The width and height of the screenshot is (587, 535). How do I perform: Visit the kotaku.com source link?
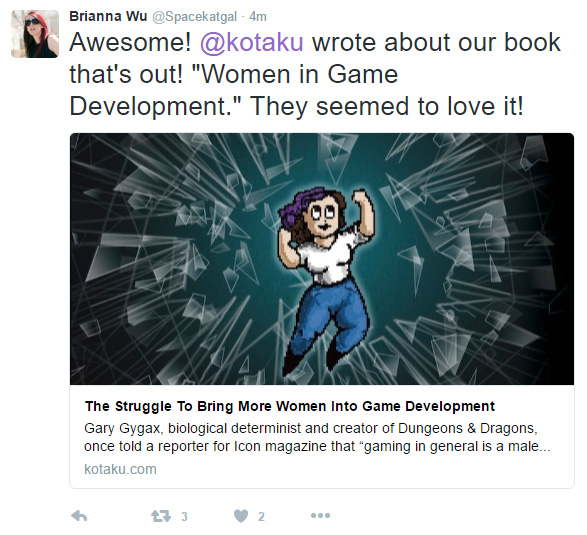(x=120, y=469)
